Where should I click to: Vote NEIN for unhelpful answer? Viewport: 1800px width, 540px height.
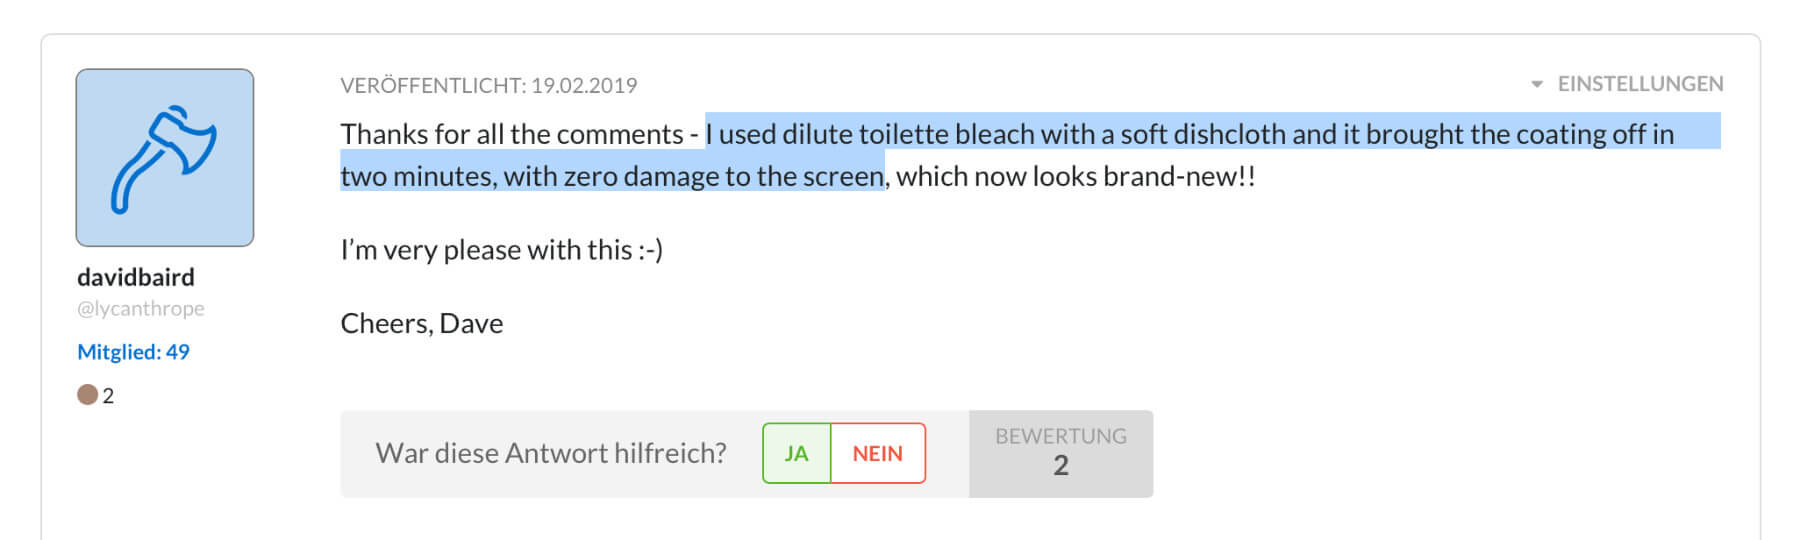coord(877,453)
